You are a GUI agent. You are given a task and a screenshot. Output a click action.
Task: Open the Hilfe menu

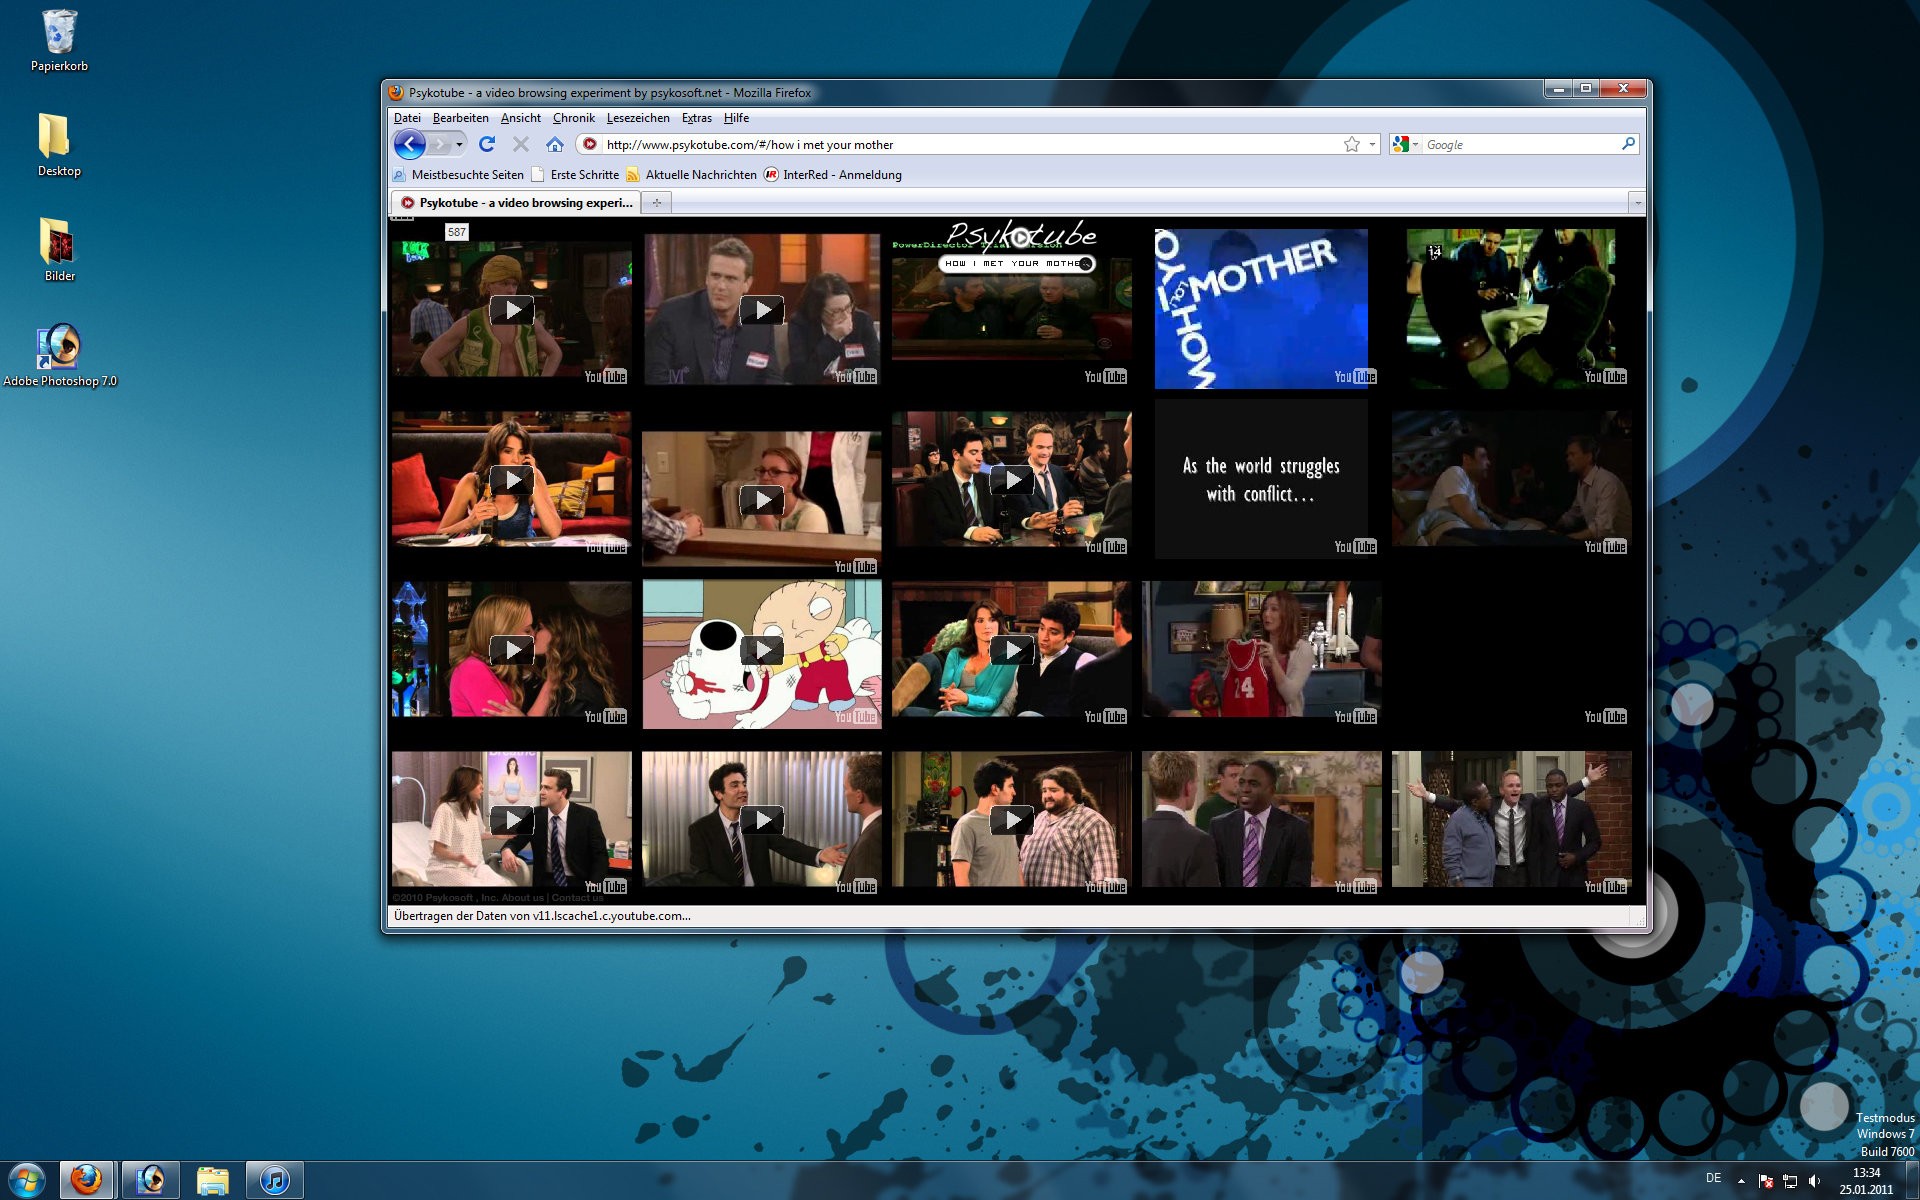click(736, 118)
